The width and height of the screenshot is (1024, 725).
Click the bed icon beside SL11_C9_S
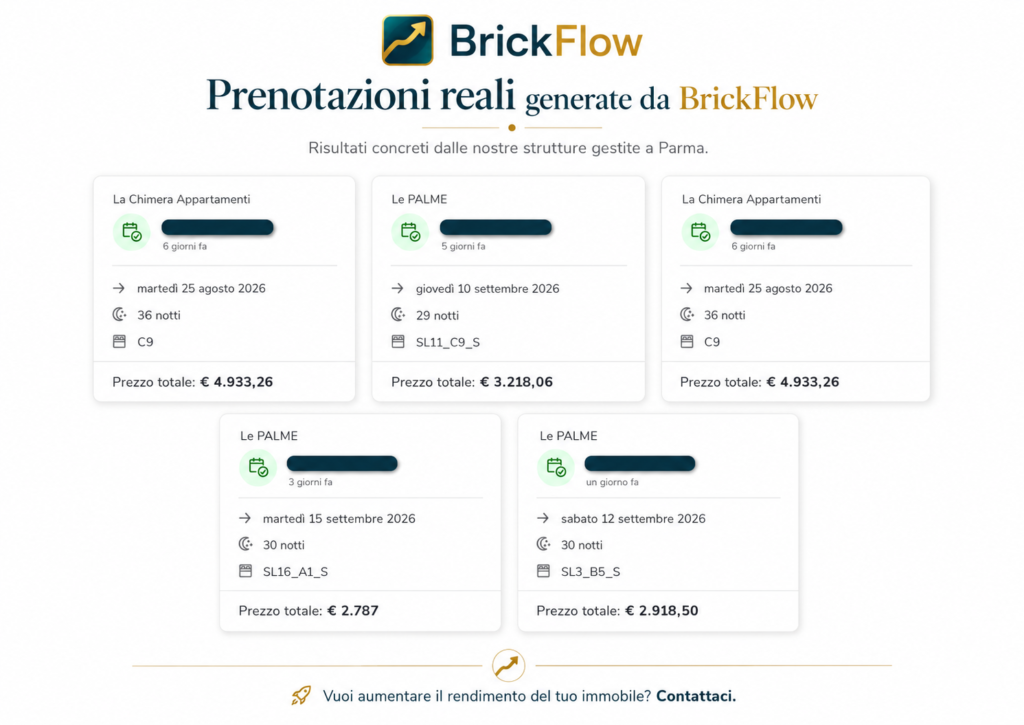tap(398, 342)
